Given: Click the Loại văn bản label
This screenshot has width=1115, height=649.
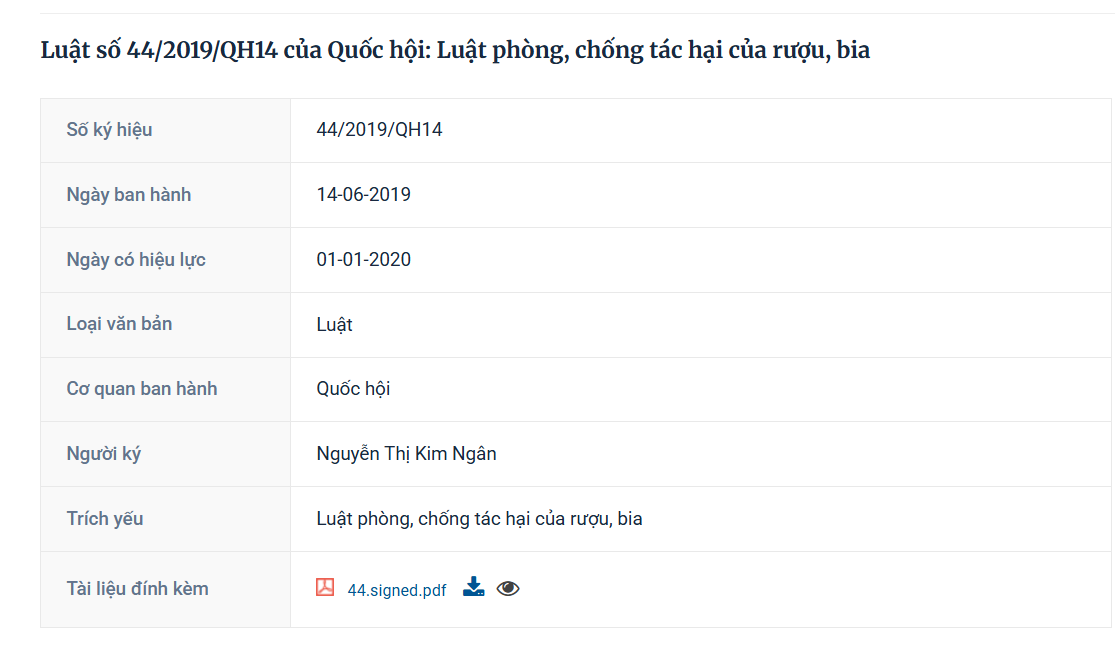Looking at the screenshot, I should (119, 324).
